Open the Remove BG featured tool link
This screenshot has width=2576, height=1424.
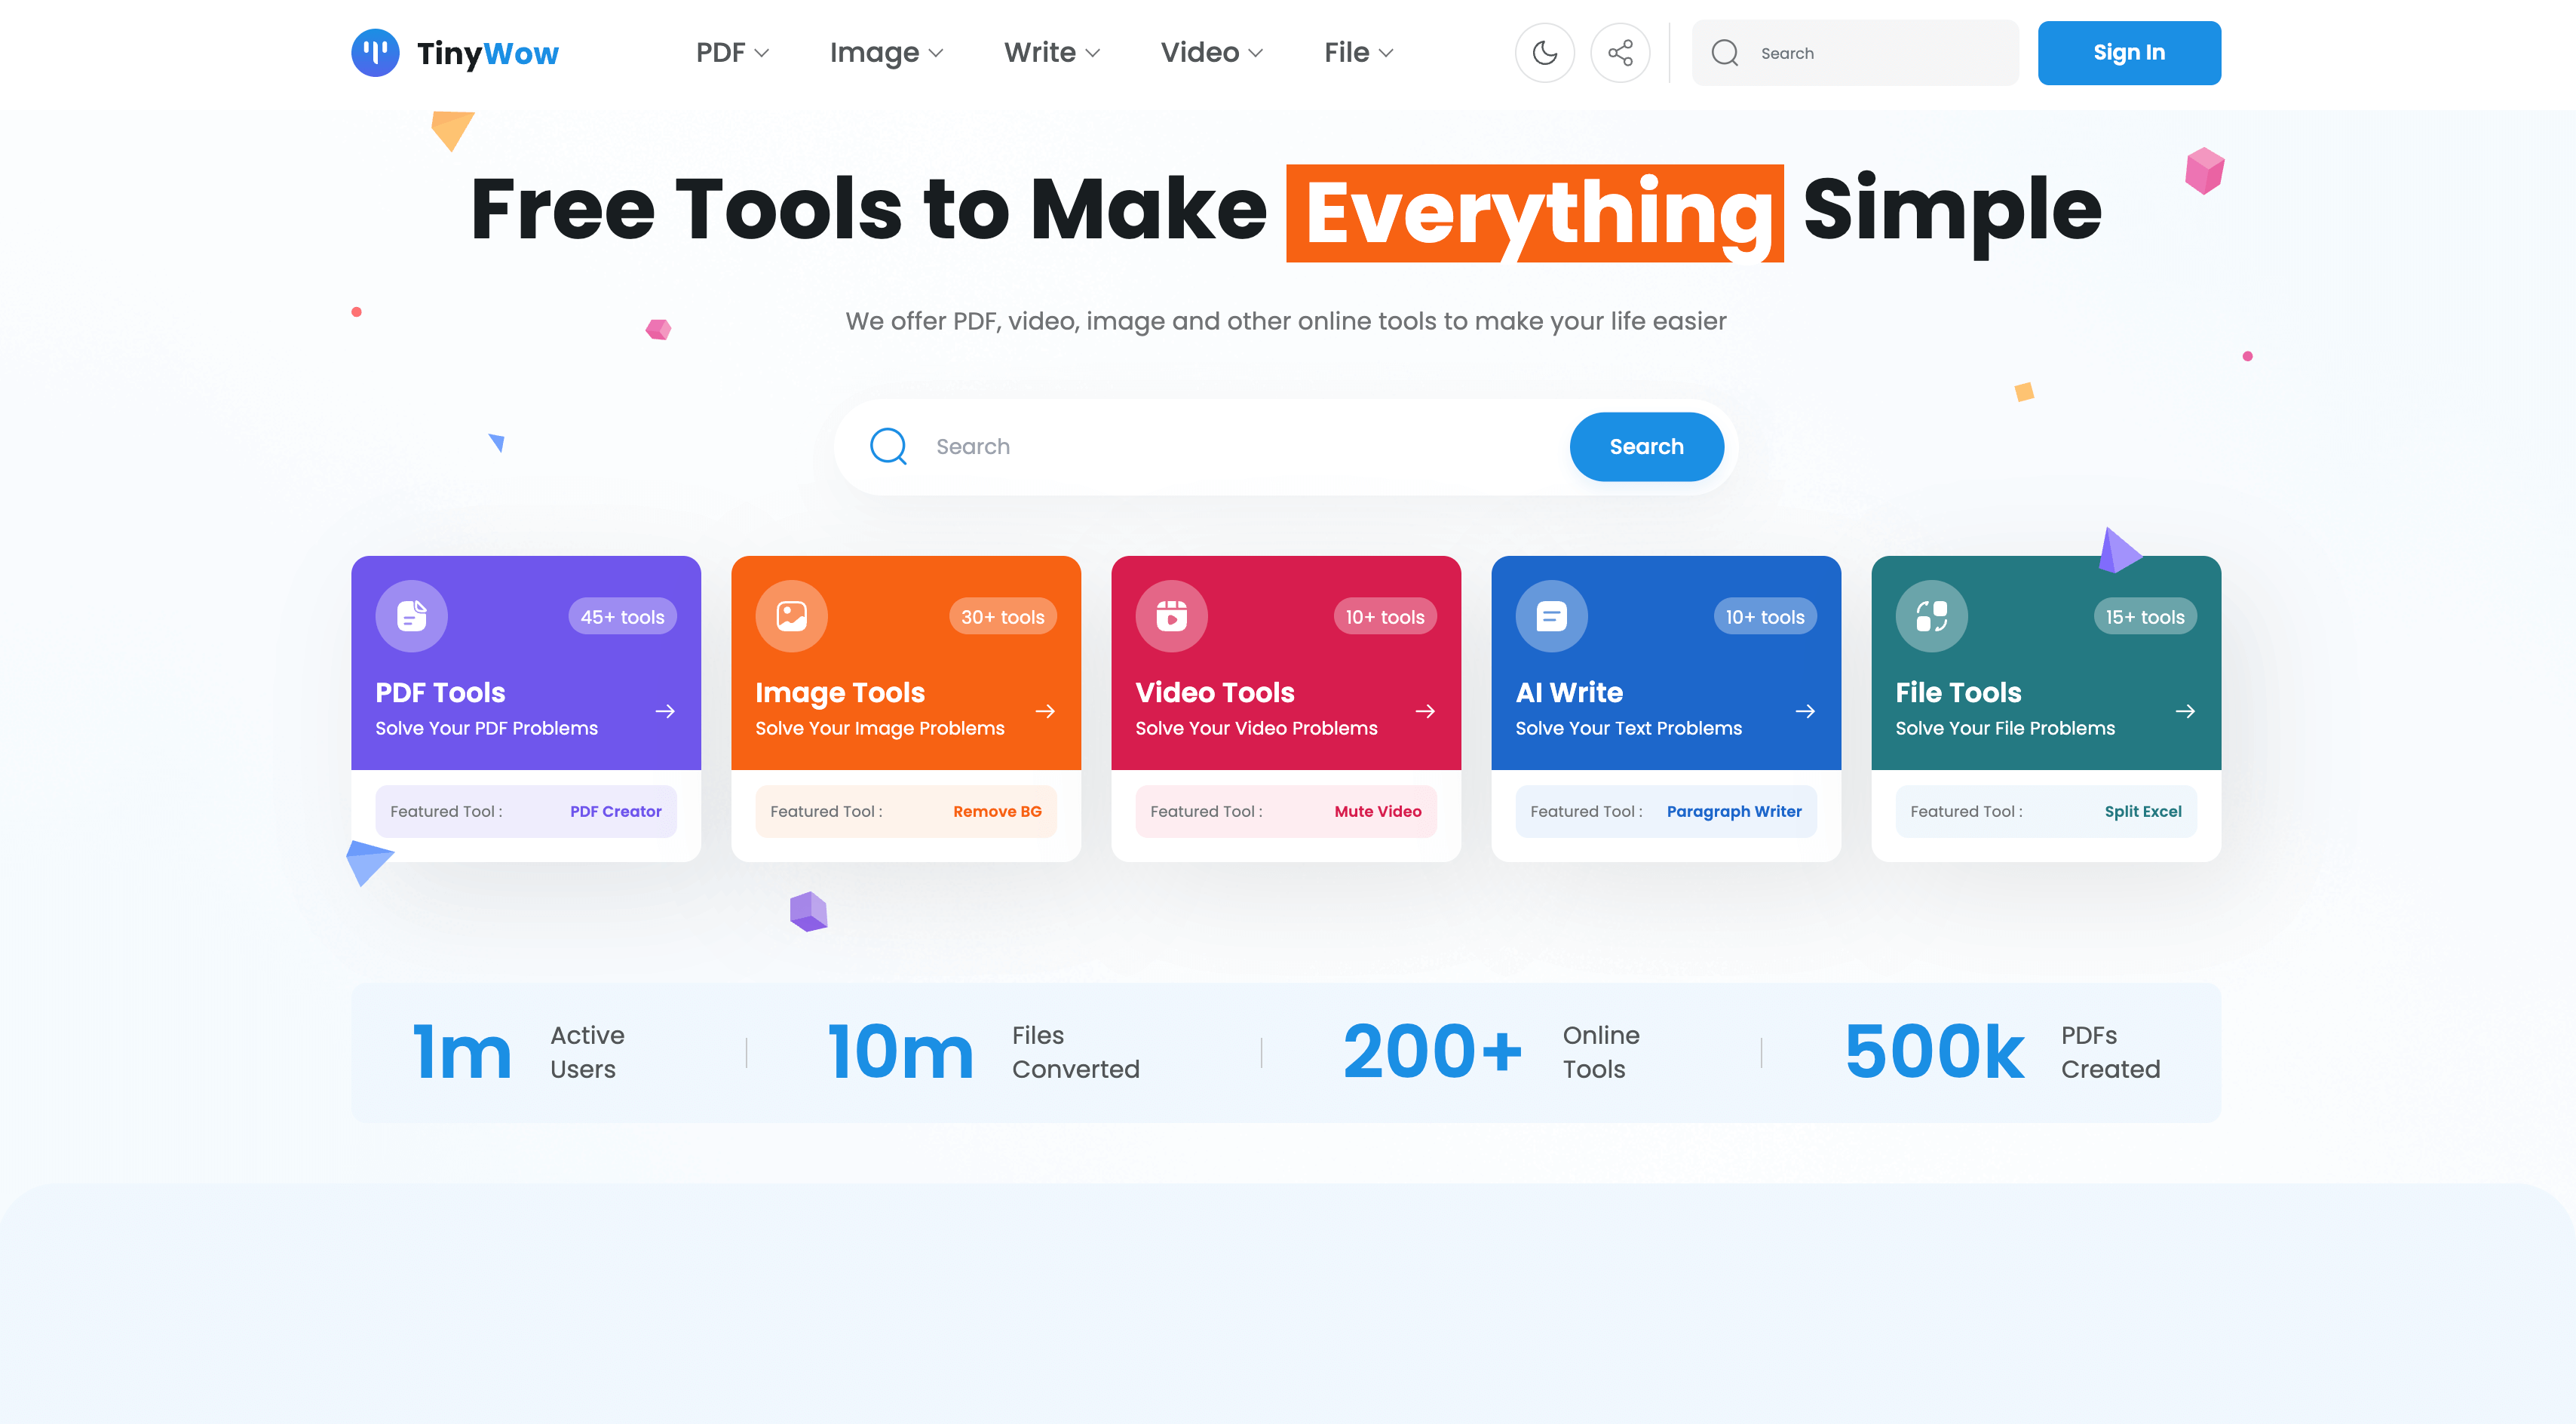(x=997, y=811)
